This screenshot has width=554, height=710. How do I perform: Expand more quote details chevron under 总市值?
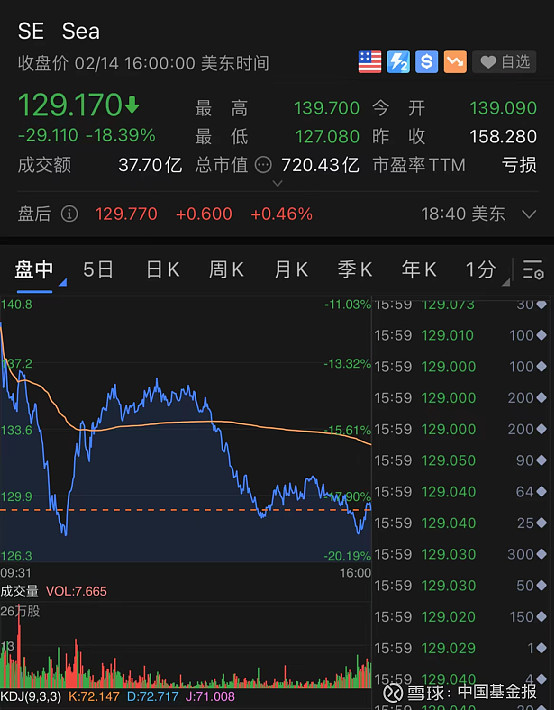(277, 183)
